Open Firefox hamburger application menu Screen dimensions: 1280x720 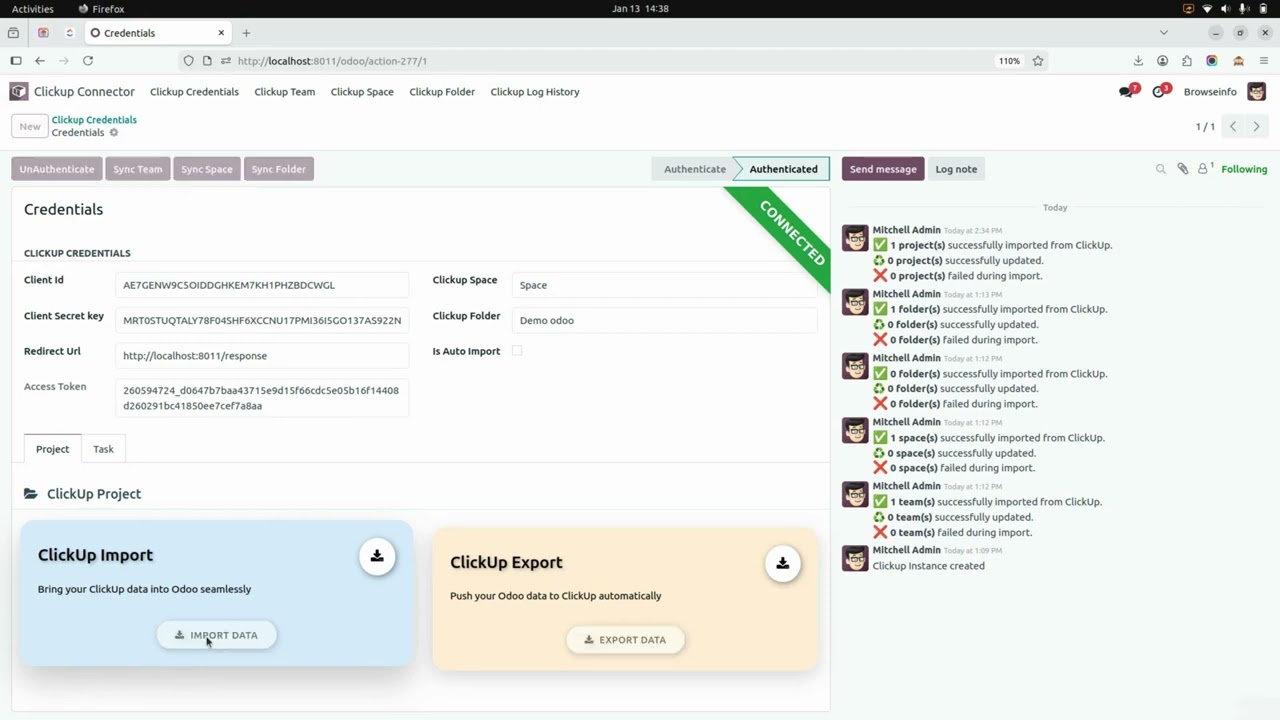coord(1264,61)
